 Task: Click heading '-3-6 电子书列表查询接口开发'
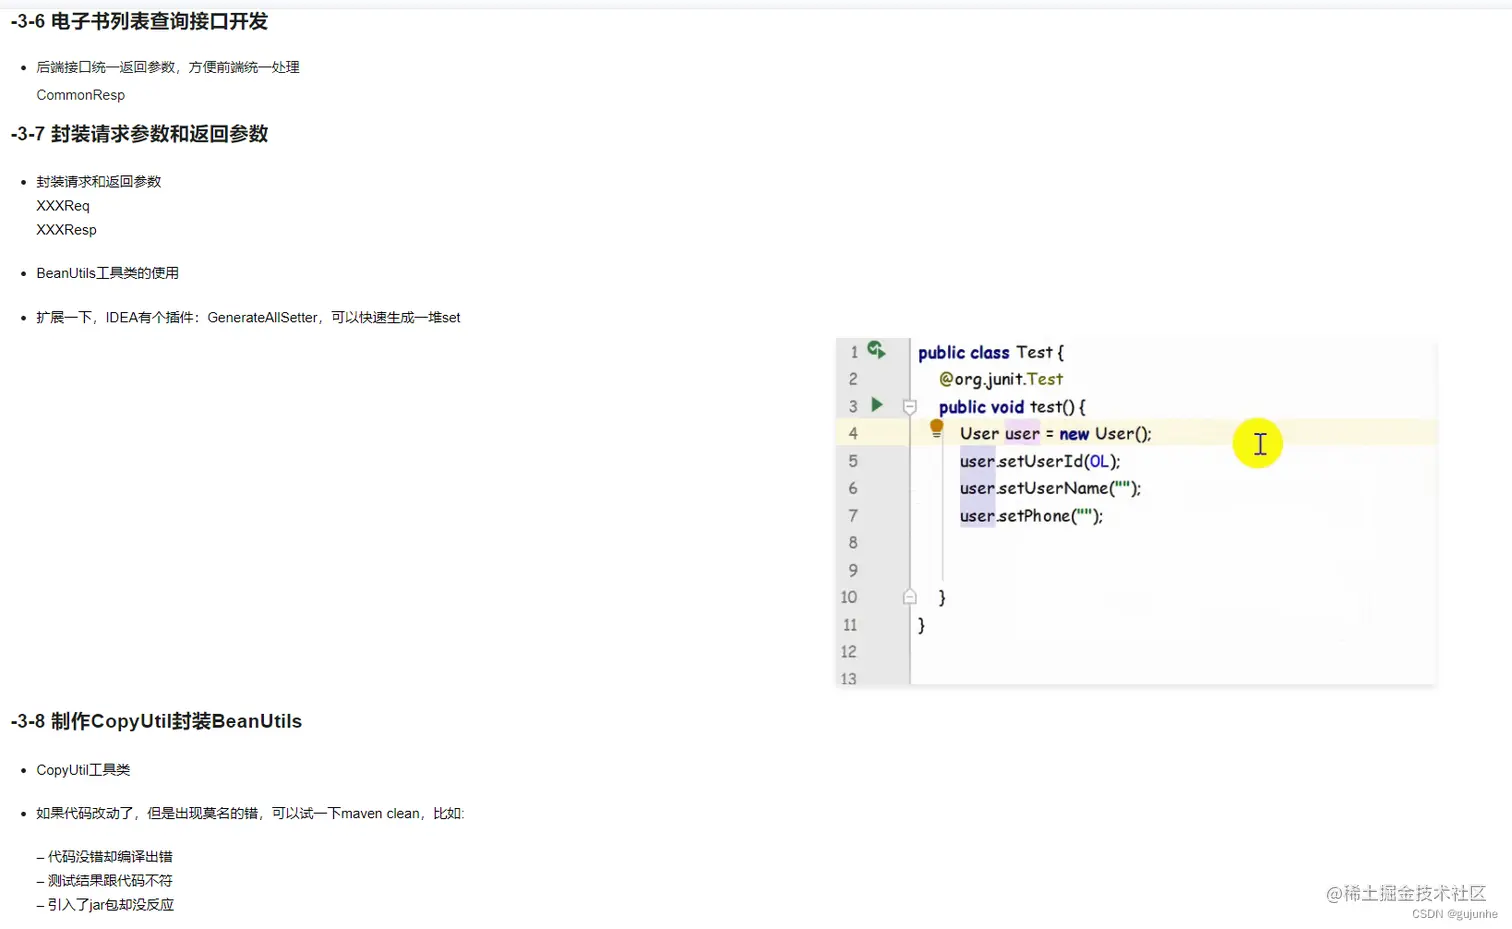click(139, 21)
